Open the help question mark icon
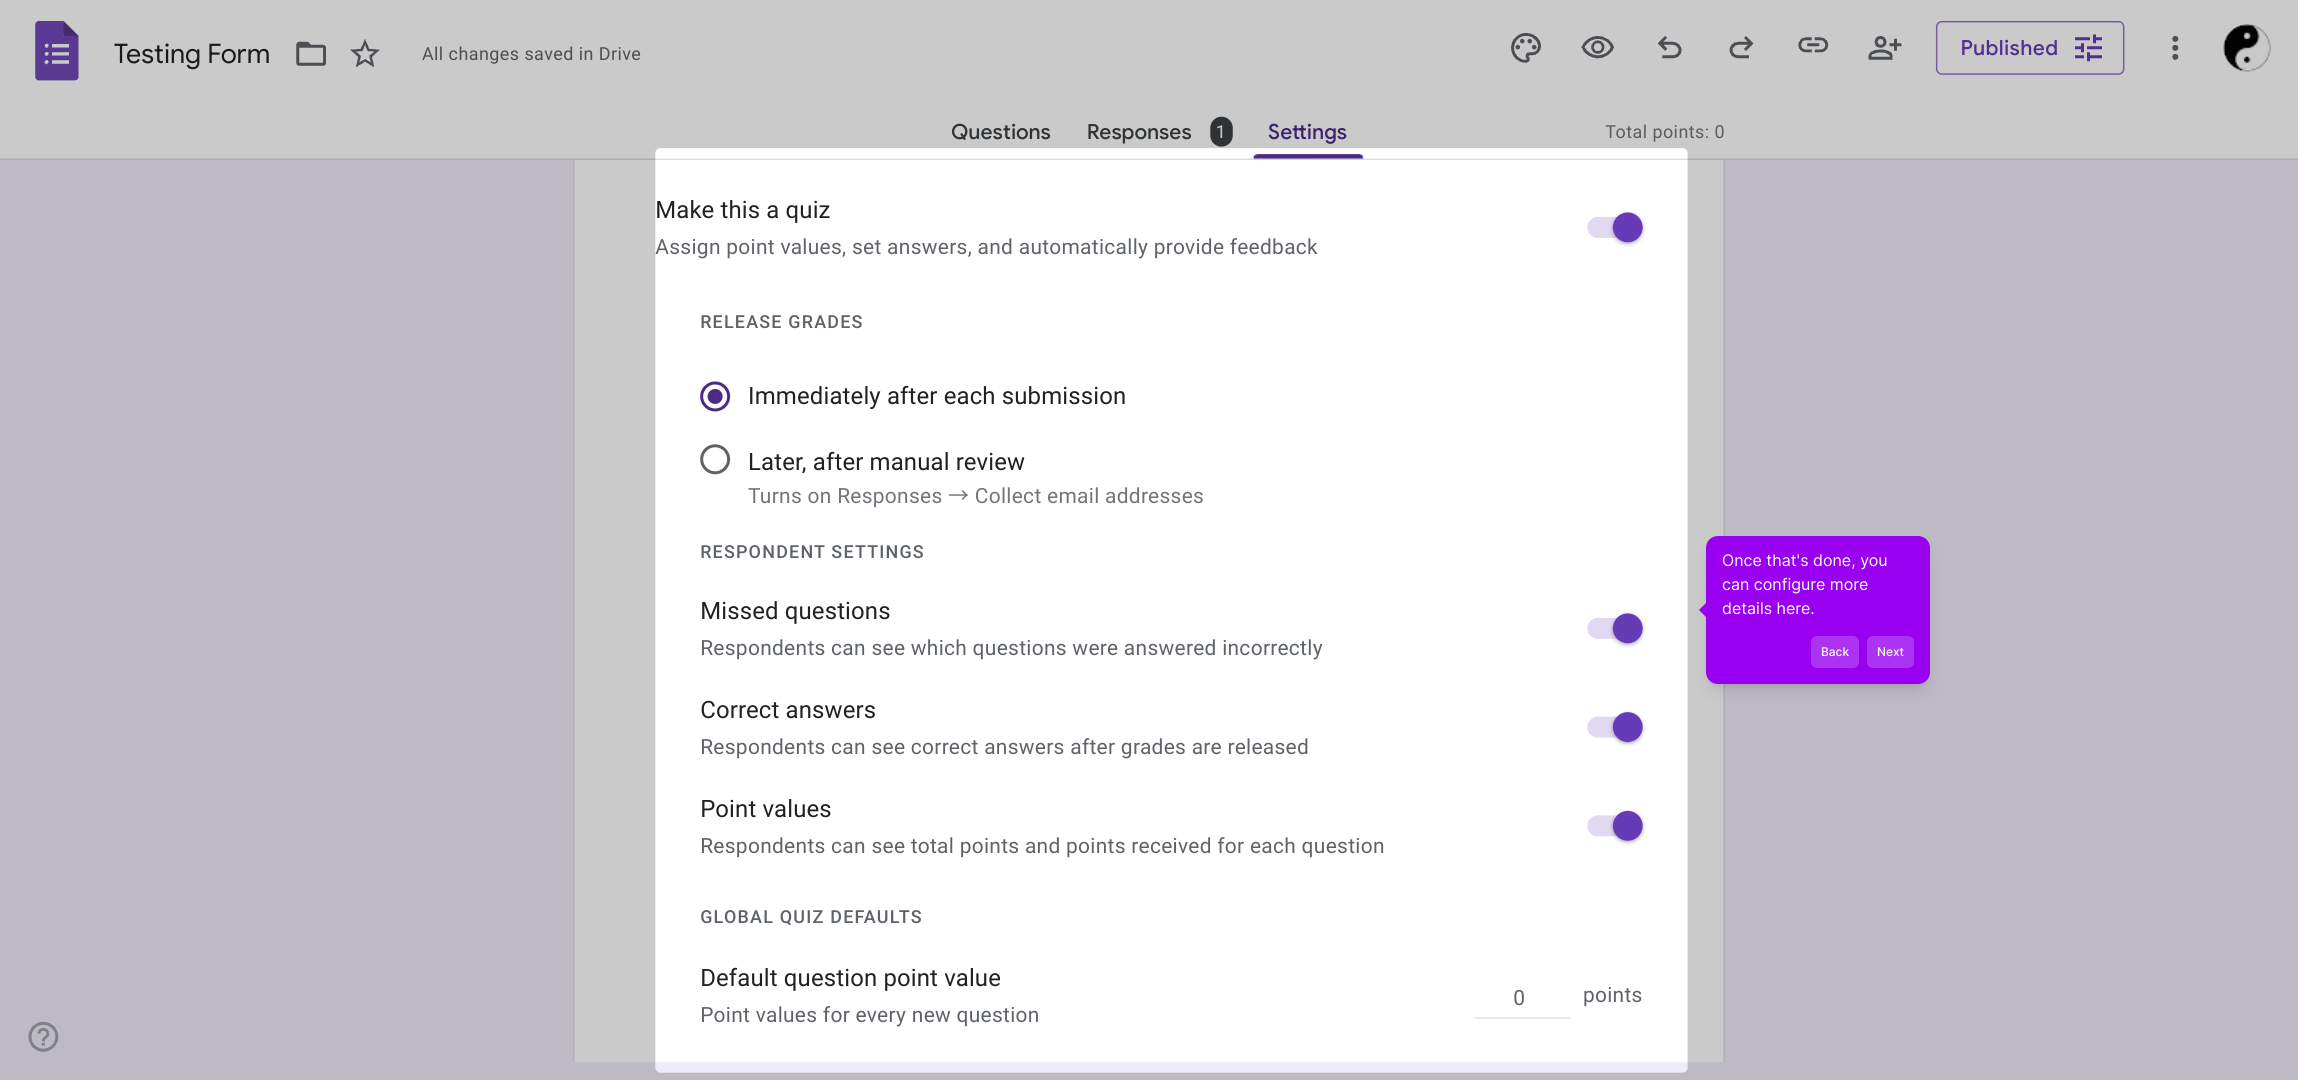Screen dimensions: 2298x1080 pos(43,1037)
